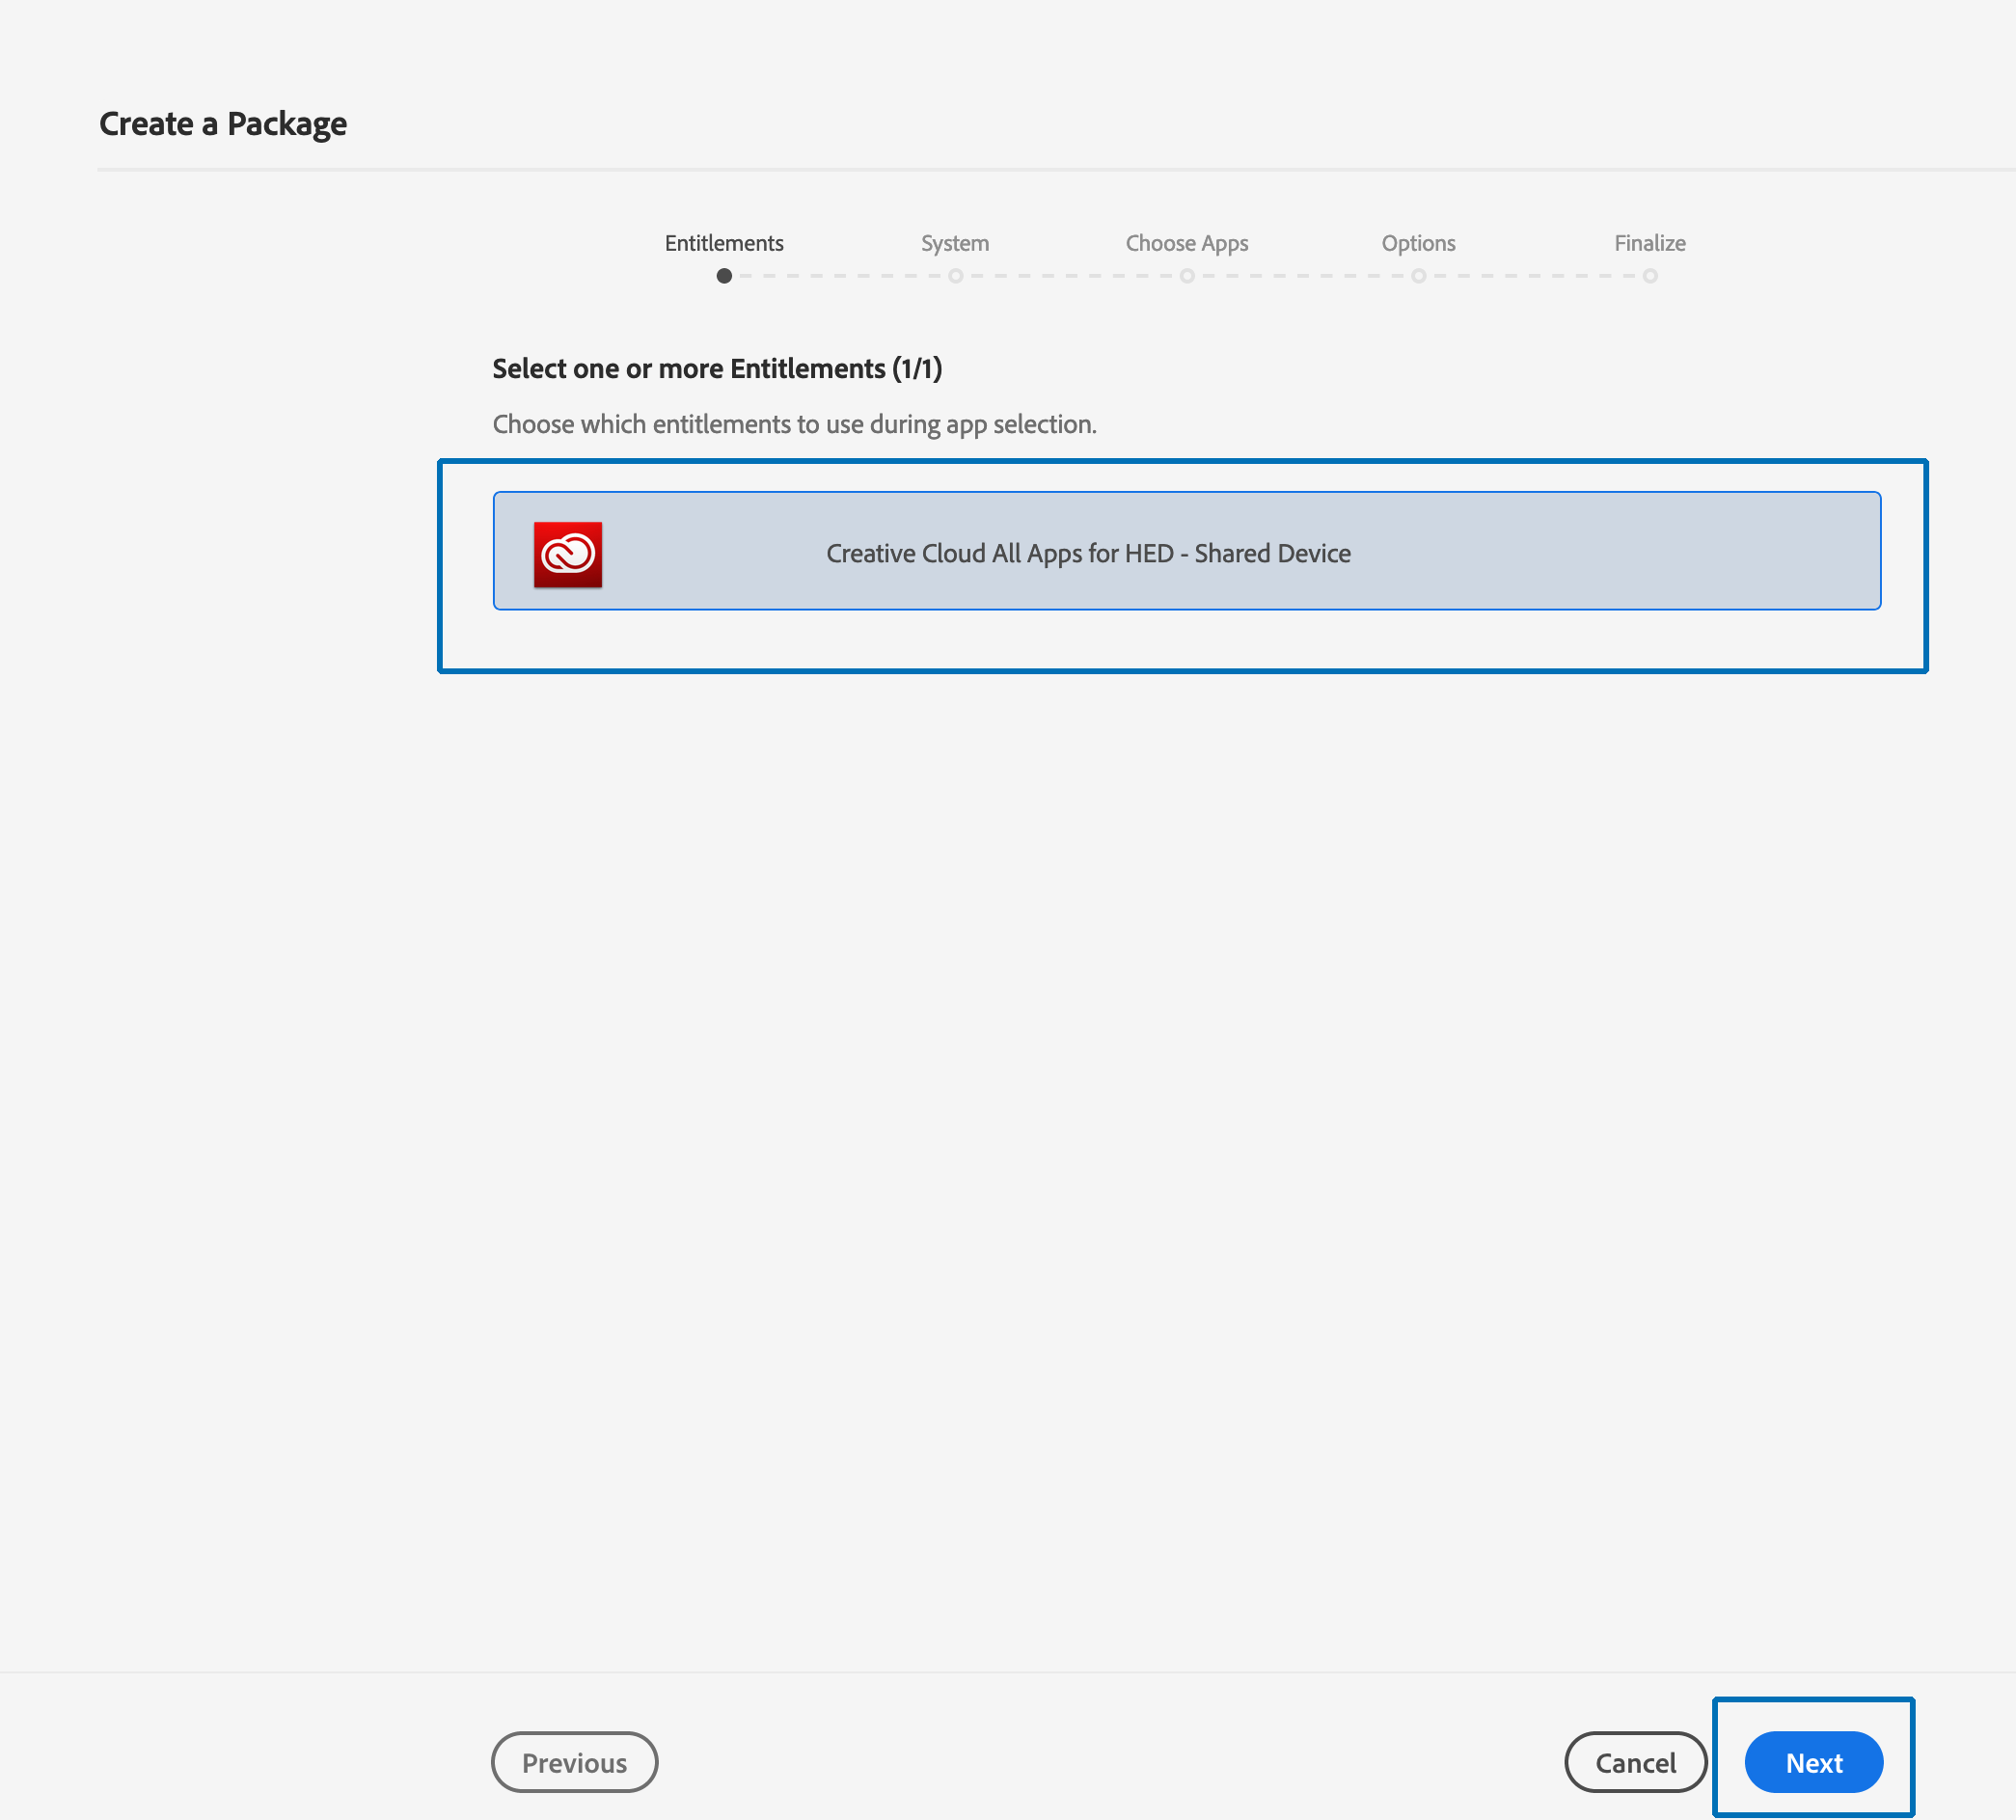The image size is (2016, 1820).
Task: Select the Finalize step label
Action: tap(1649, 243)
